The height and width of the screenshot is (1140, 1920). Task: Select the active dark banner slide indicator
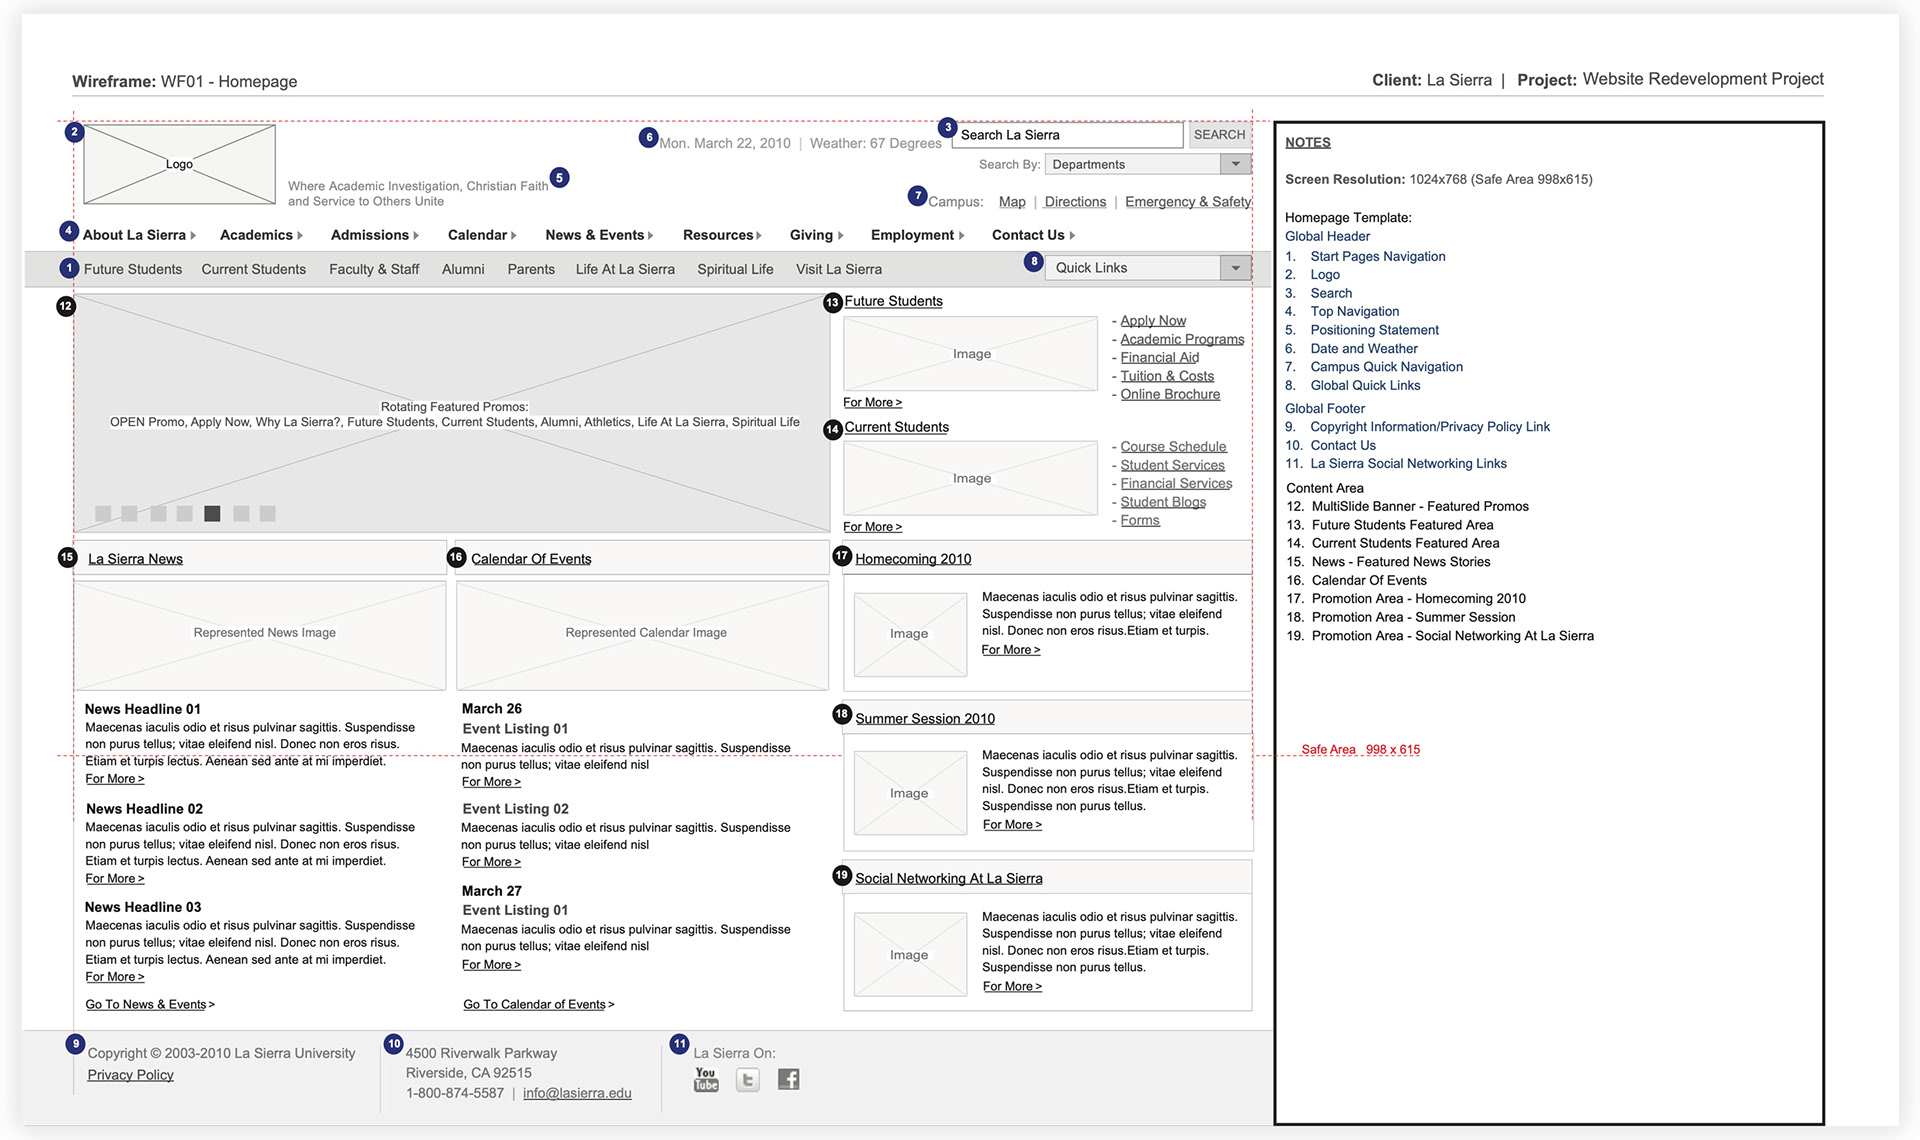[x=212, y=513]
